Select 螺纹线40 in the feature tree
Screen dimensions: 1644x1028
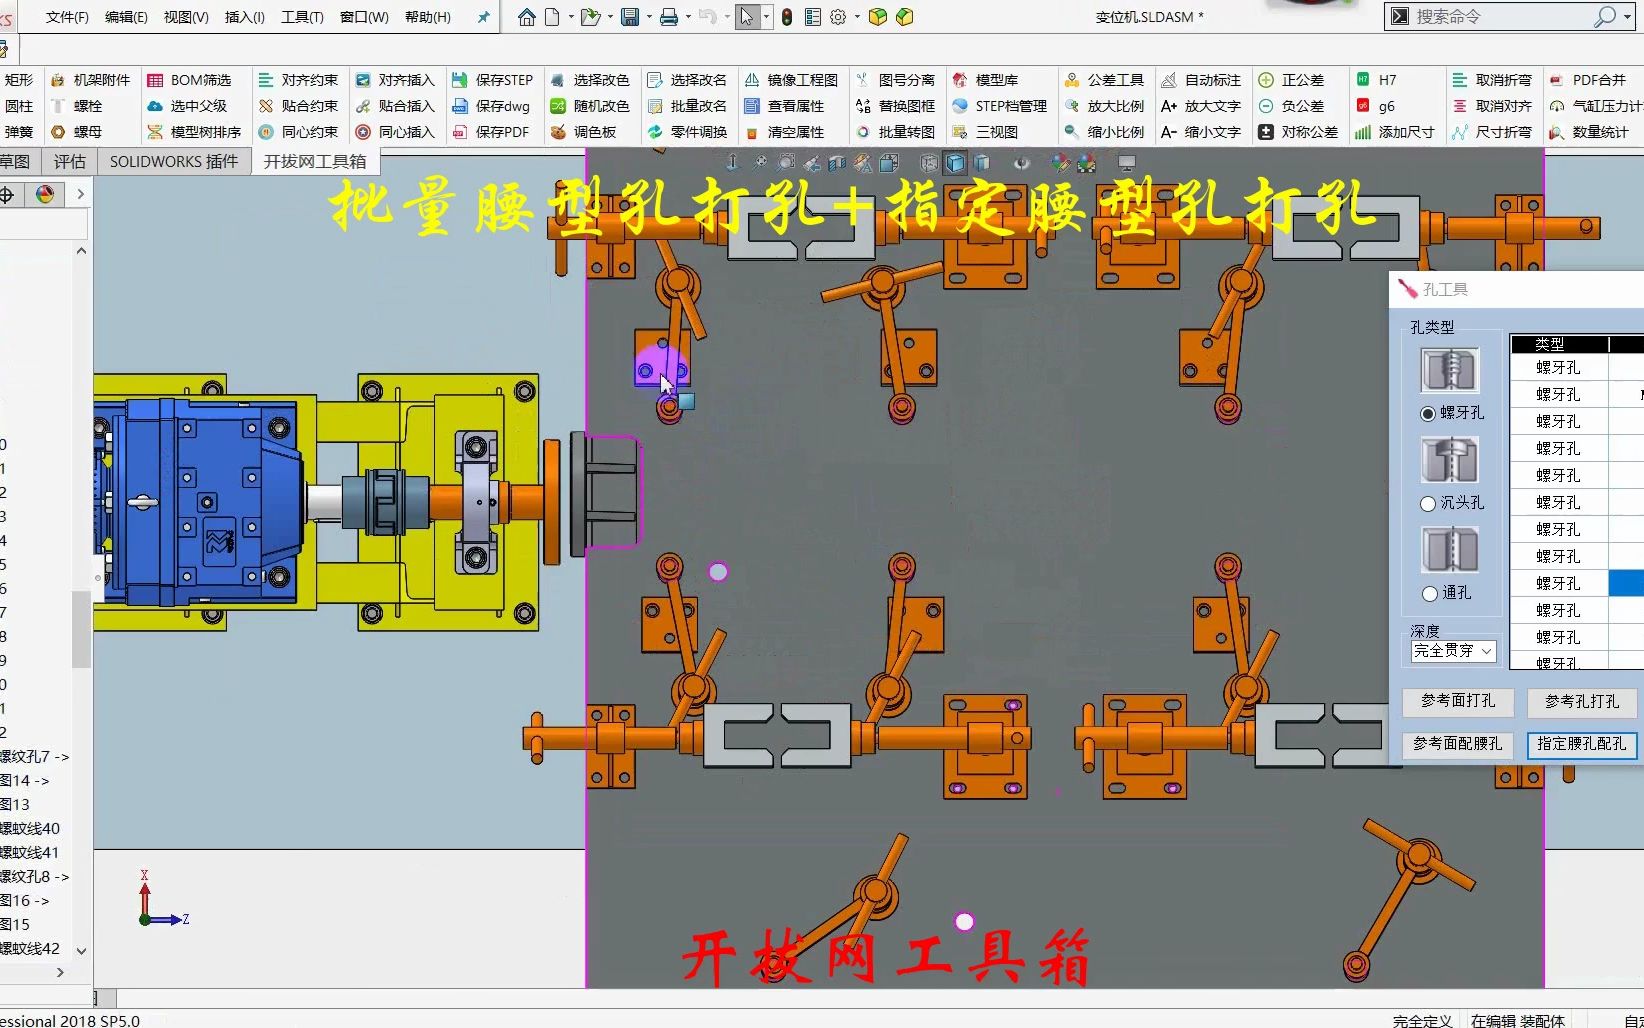click(30, 828)
